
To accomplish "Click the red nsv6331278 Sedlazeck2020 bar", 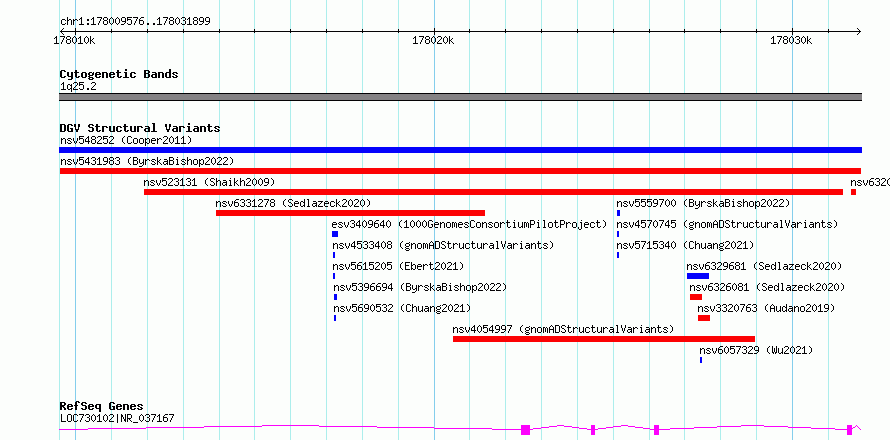I will 350,213.
